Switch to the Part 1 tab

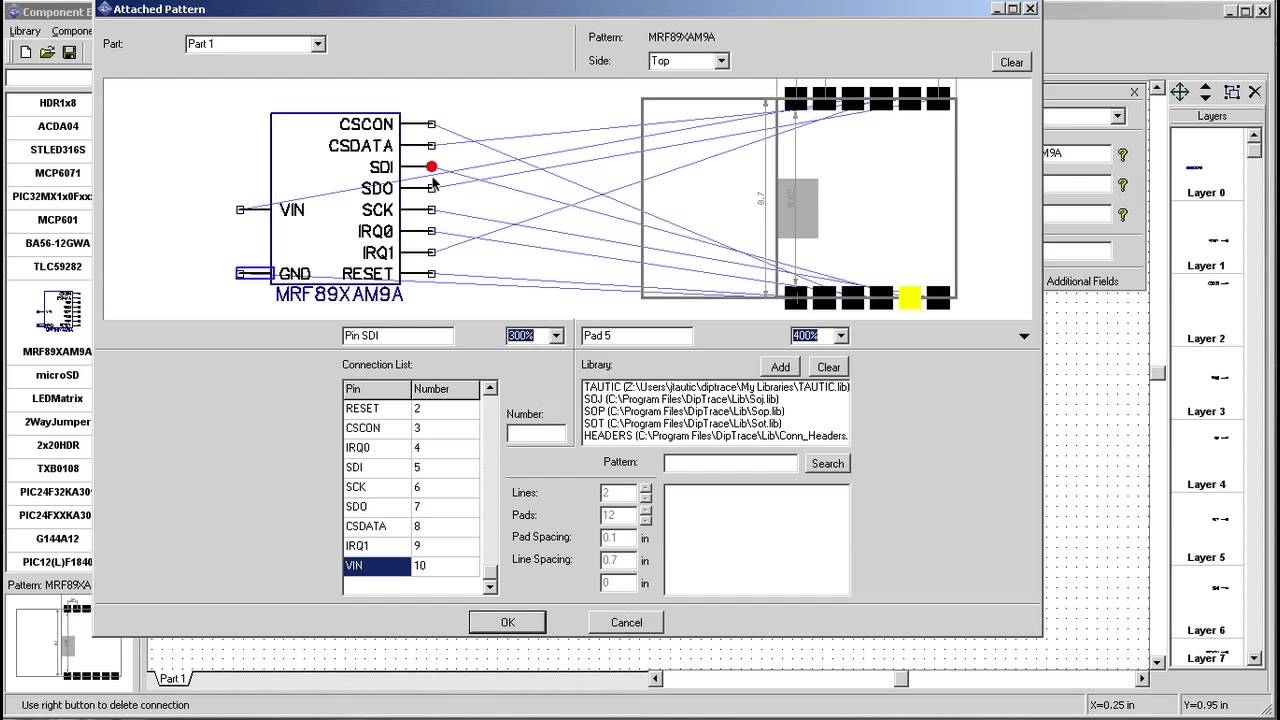tap(172, 679)
